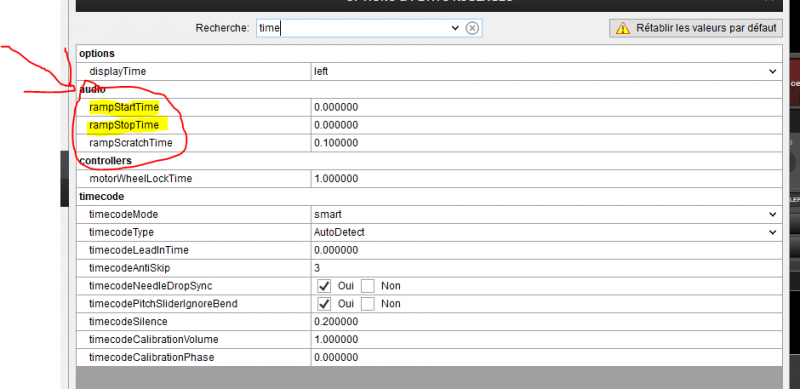Image resolution: width=800 pixels, height=389 pixels.
Task: Edit the timecodeSilence value field
Action: [546, 322]
